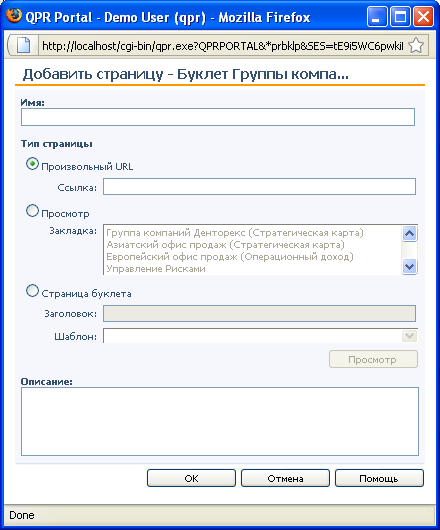Click in the Описание text area
Image resolution: width=440 pixels, height=530 pixels.
tap(220, 421)
